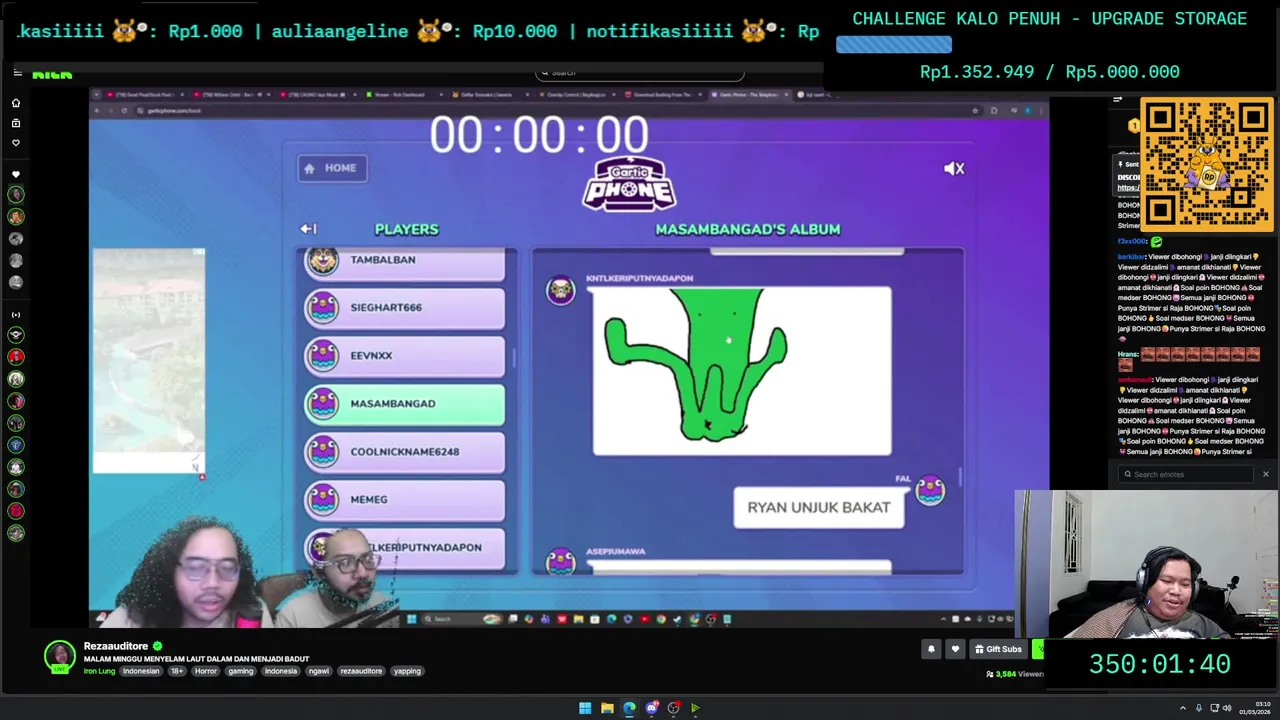Unmute sound with Gartic Phone speaker icon
The height and width of the screenshot is (720, 1280).
(x=954, y=169)
